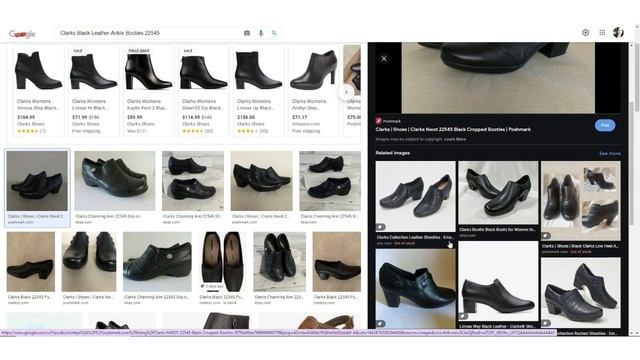
Task: Click the large preview image
Action: coord(498,78)
